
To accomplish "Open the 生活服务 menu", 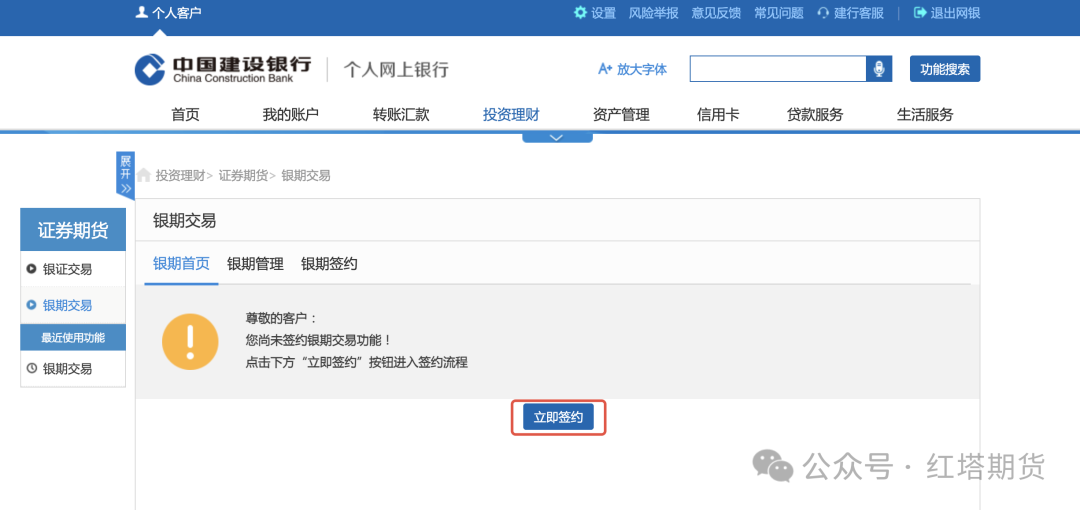I will pos(925,115).
